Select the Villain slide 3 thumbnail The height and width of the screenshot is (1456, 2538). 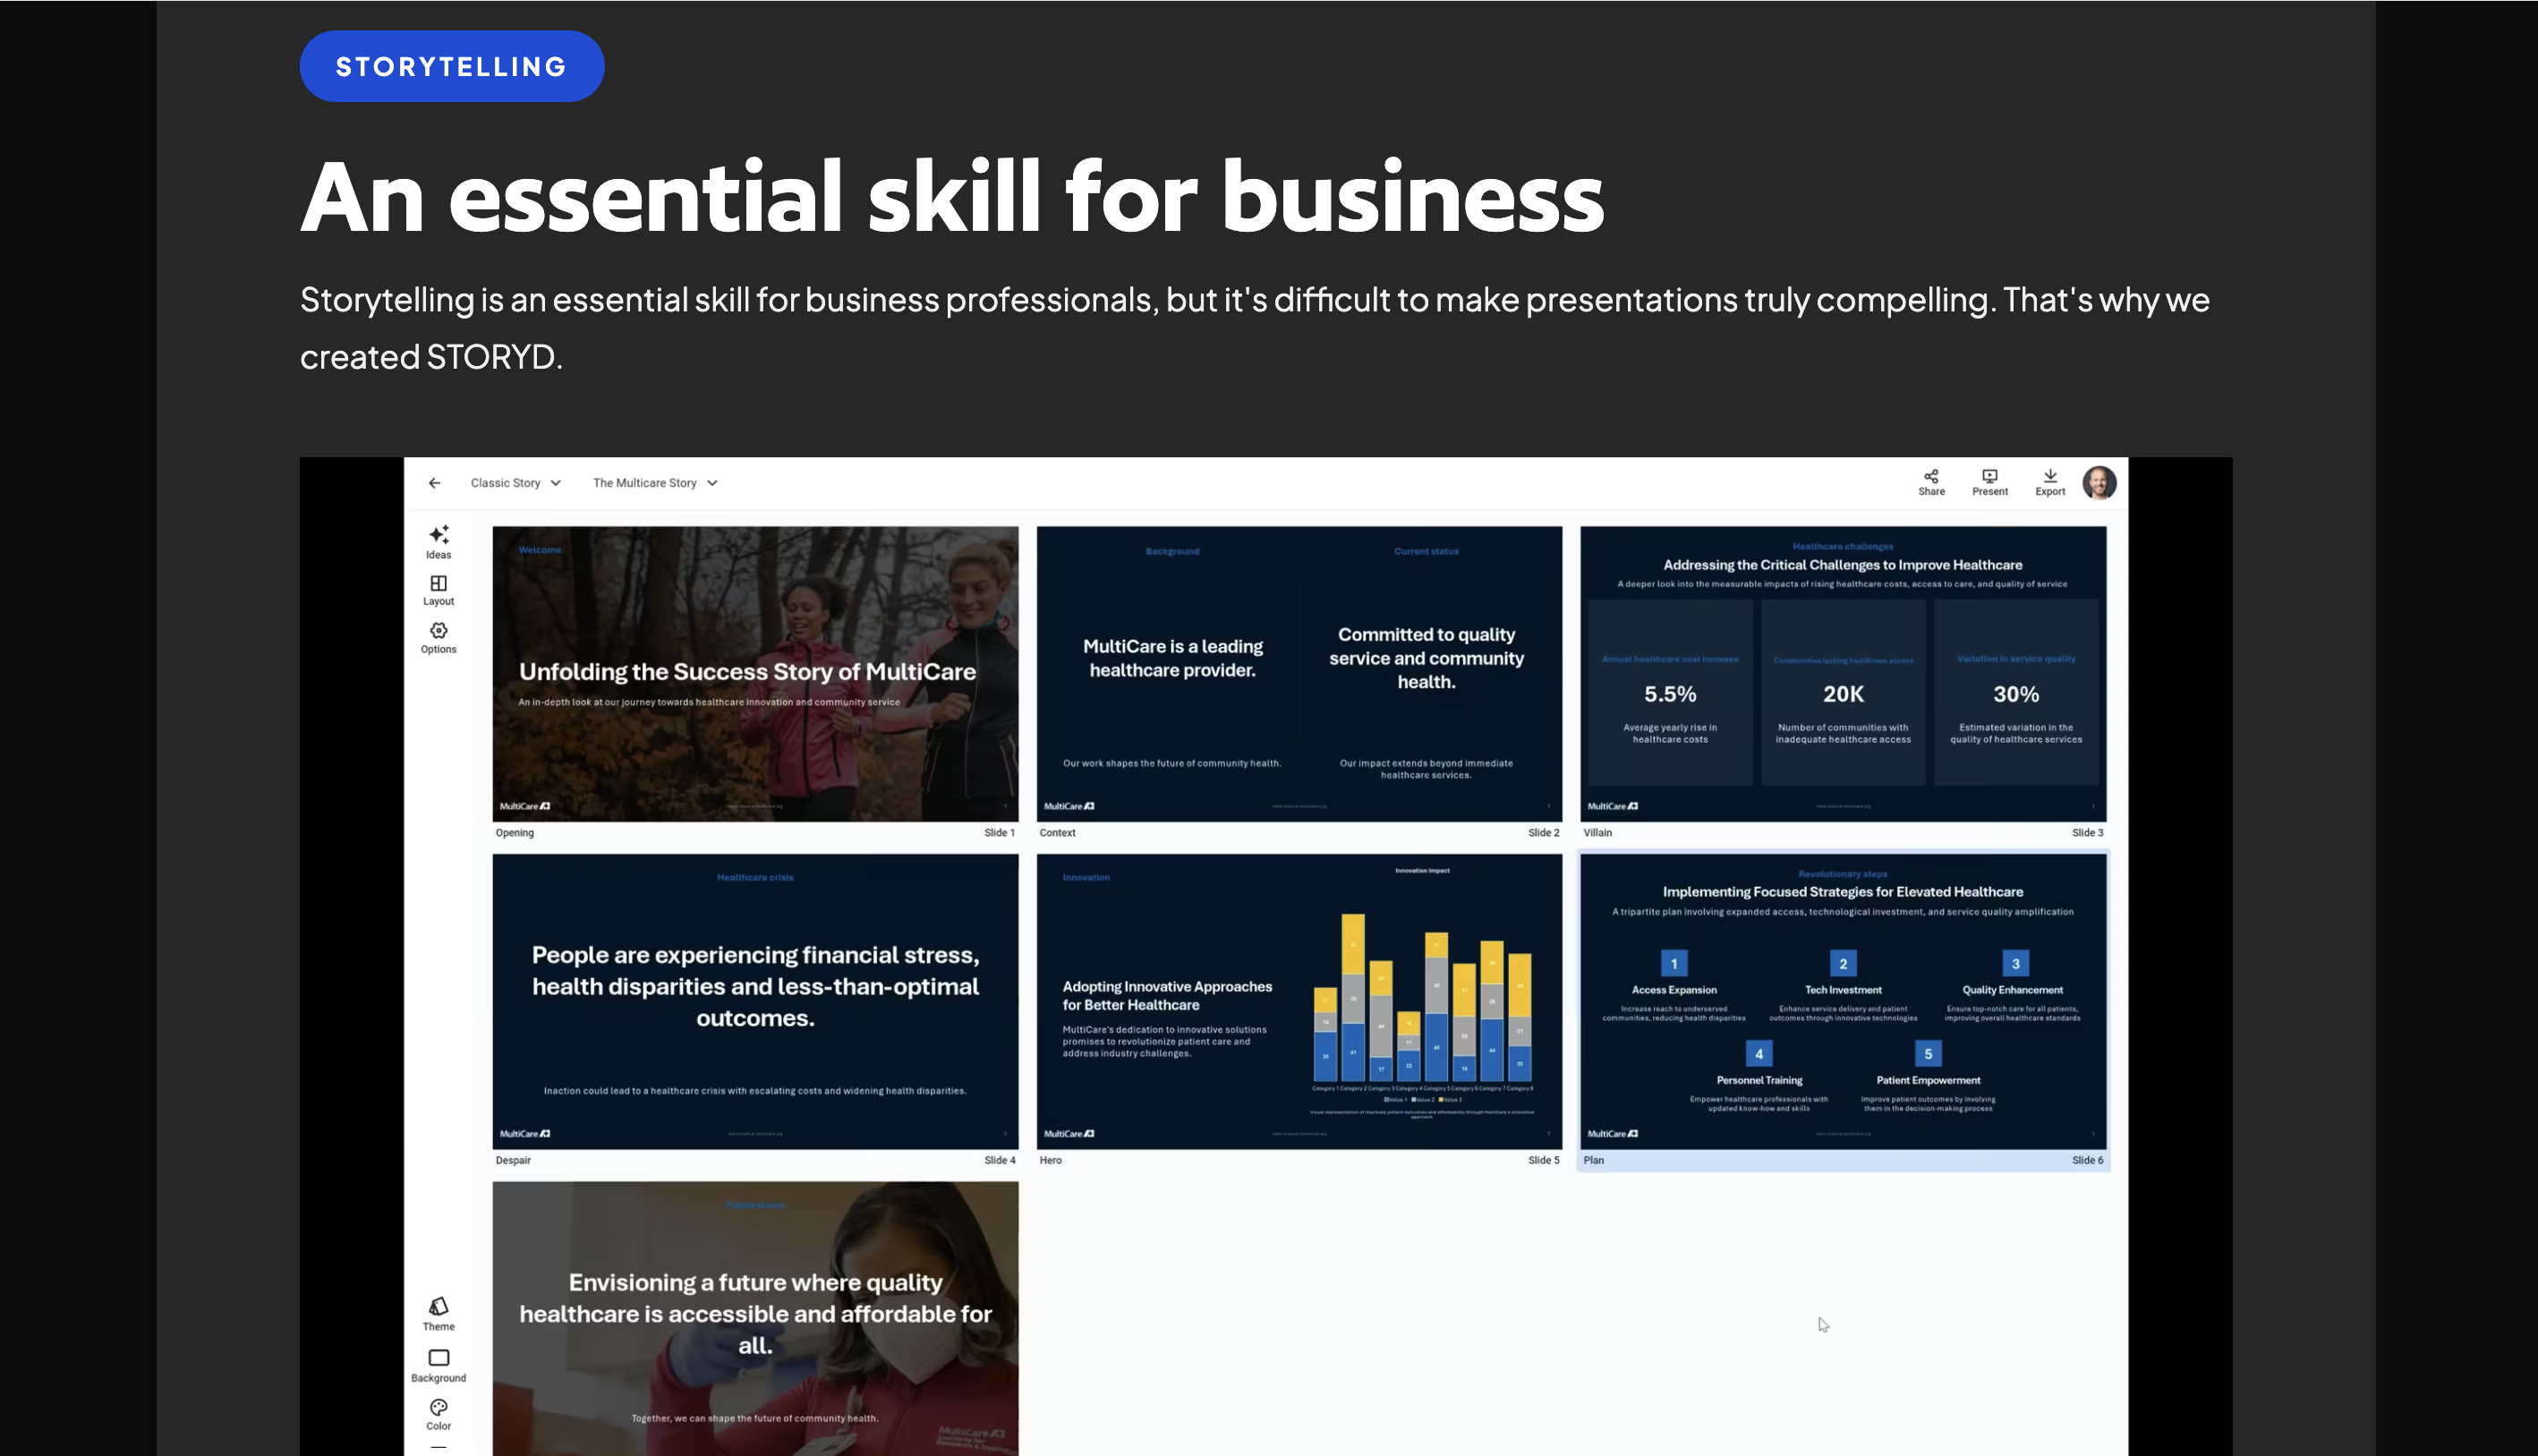[x=1842, y=673]
